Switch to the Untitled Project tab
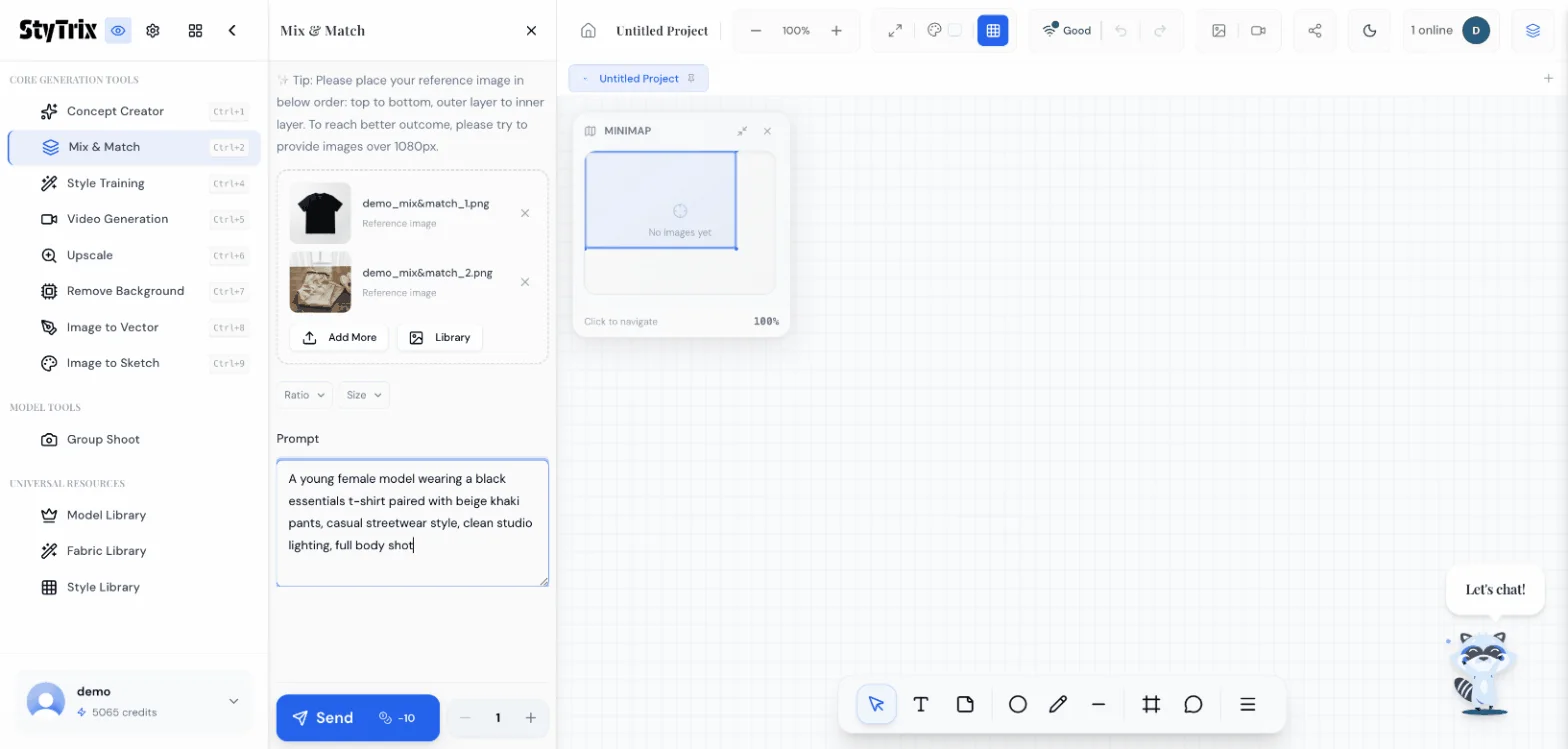Image resolution: width=1568 pixels, height=749 pixels. 638,78
